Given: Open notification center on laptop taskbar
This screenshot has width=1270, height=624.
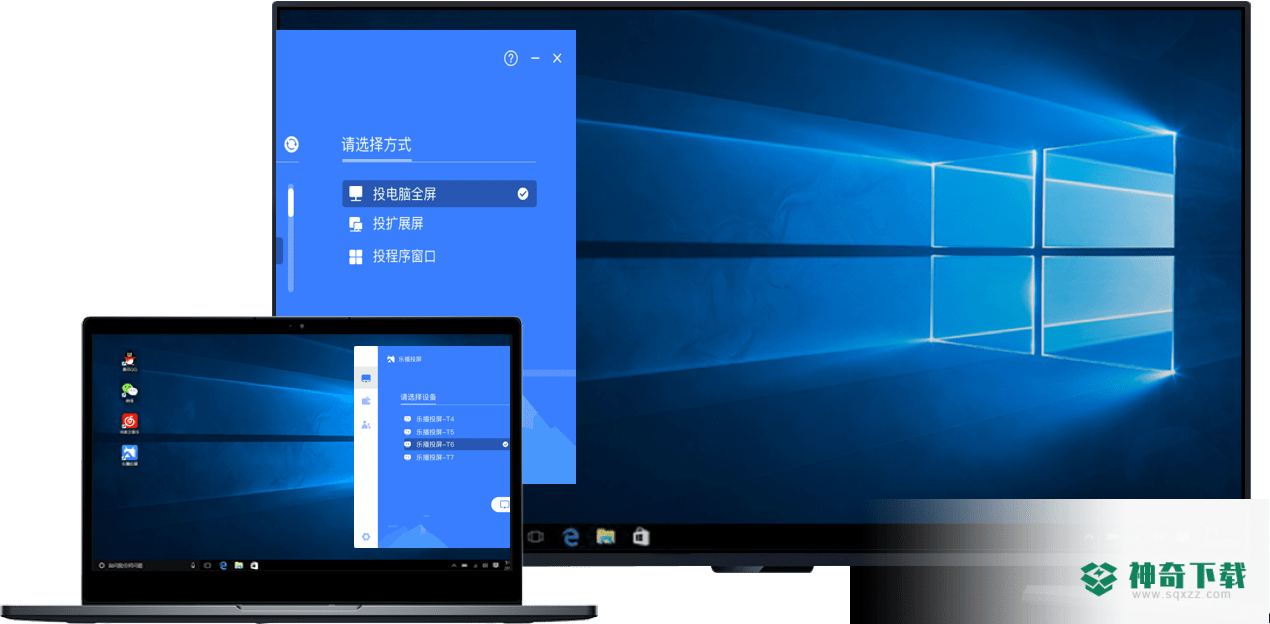Looking at the screenshot, I should click(496, 565).
